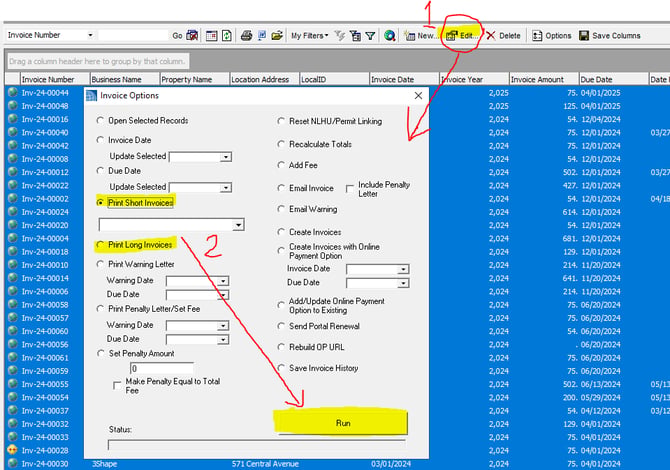The width and height of the screenshot is (670, 470).
Task: Expand the Print Short Invoices template dropdown
Action: click(238, 225)
